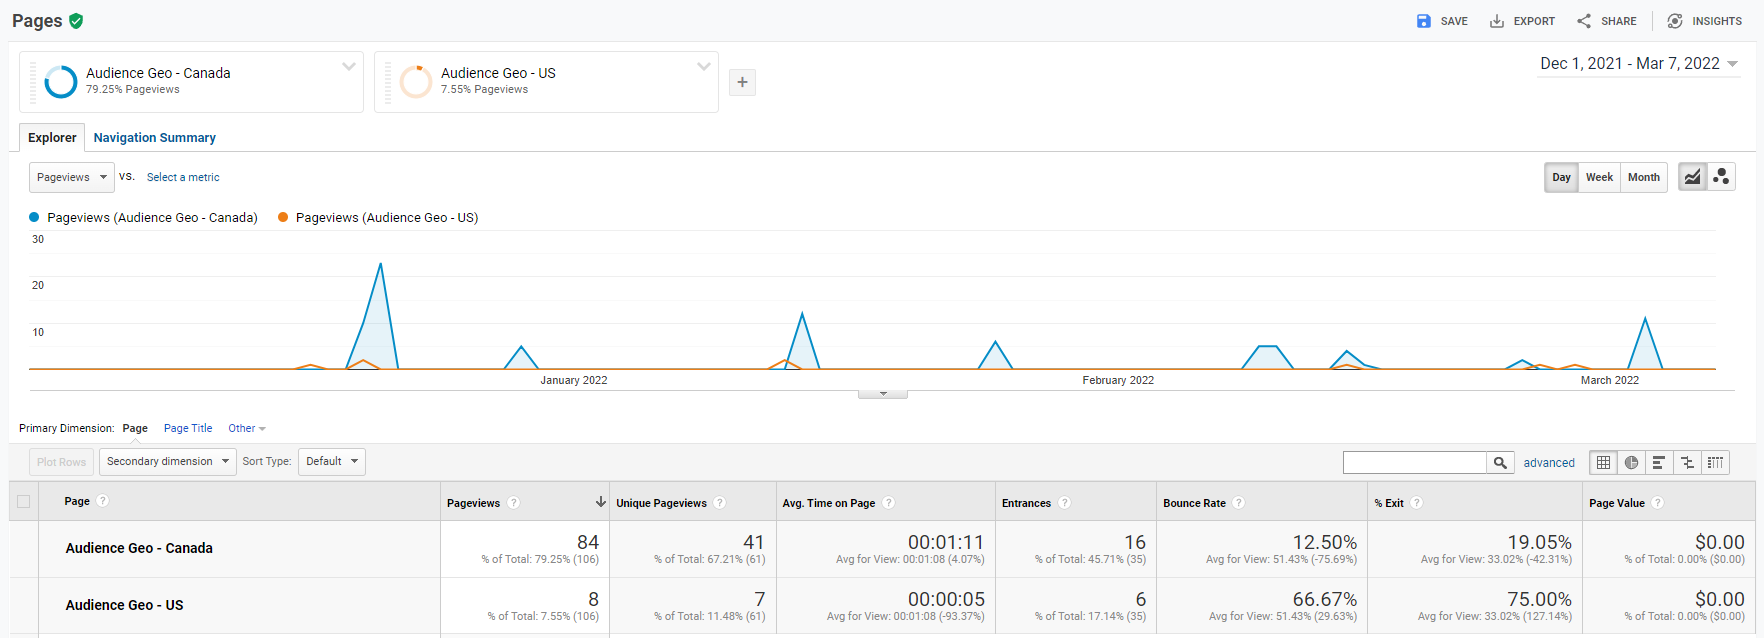1764x638 pixels.
Task: Switch to motion chart view icon
Action: click(1721, 177)
